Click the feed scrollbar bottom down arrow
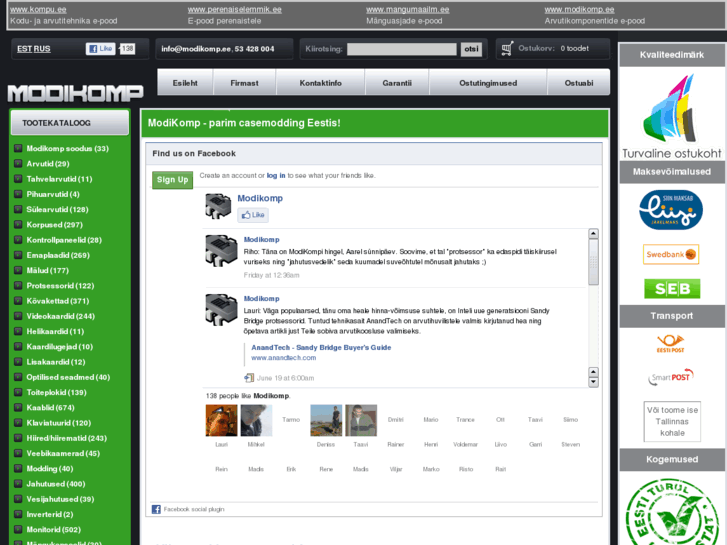Viewport: 727px width, 545px height. click(593, 382)
